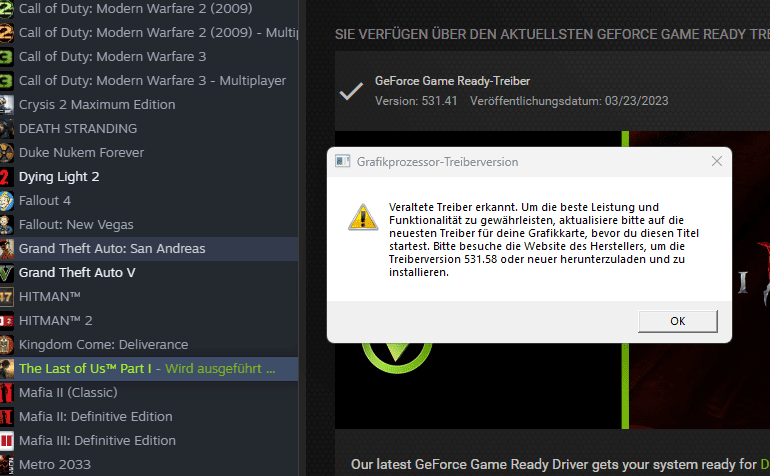
Task: Click the Kingdom Come: Deliverance icon
Action: pos(6,345)
